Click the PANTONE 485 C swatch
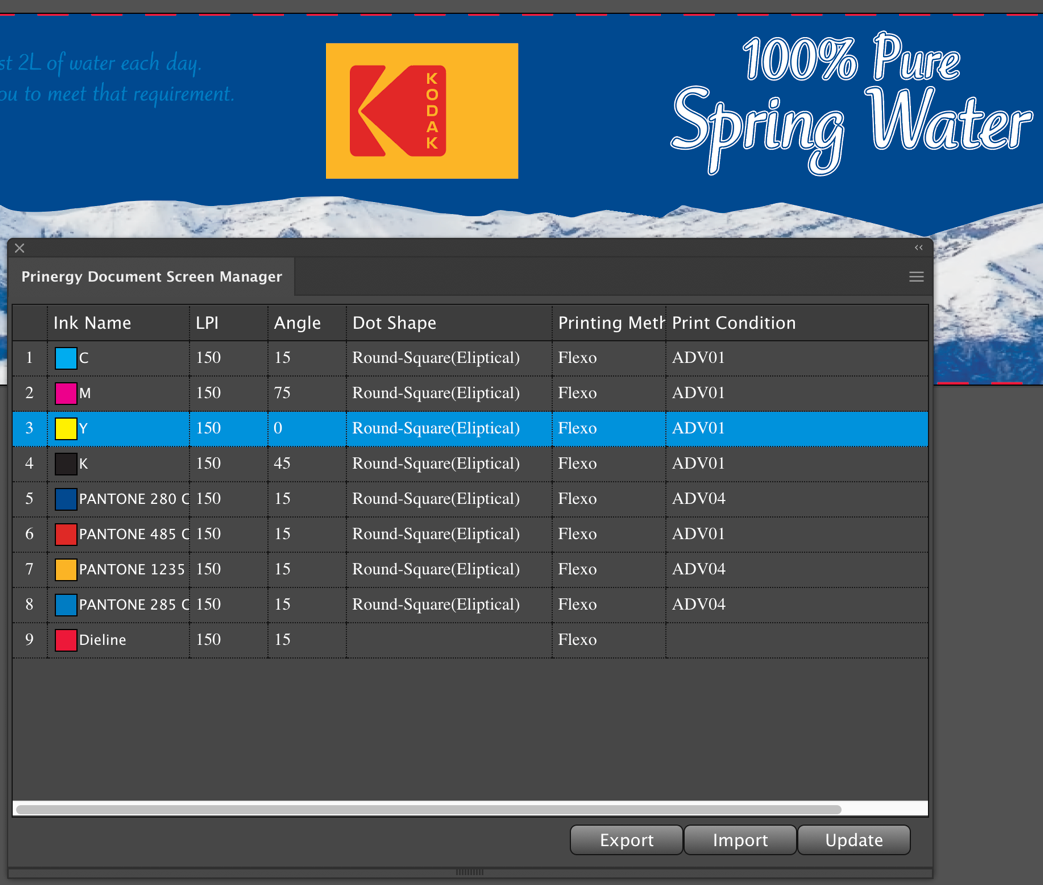Image resolution: width=1043 pixels, height=885 pixels. (66, 534)
